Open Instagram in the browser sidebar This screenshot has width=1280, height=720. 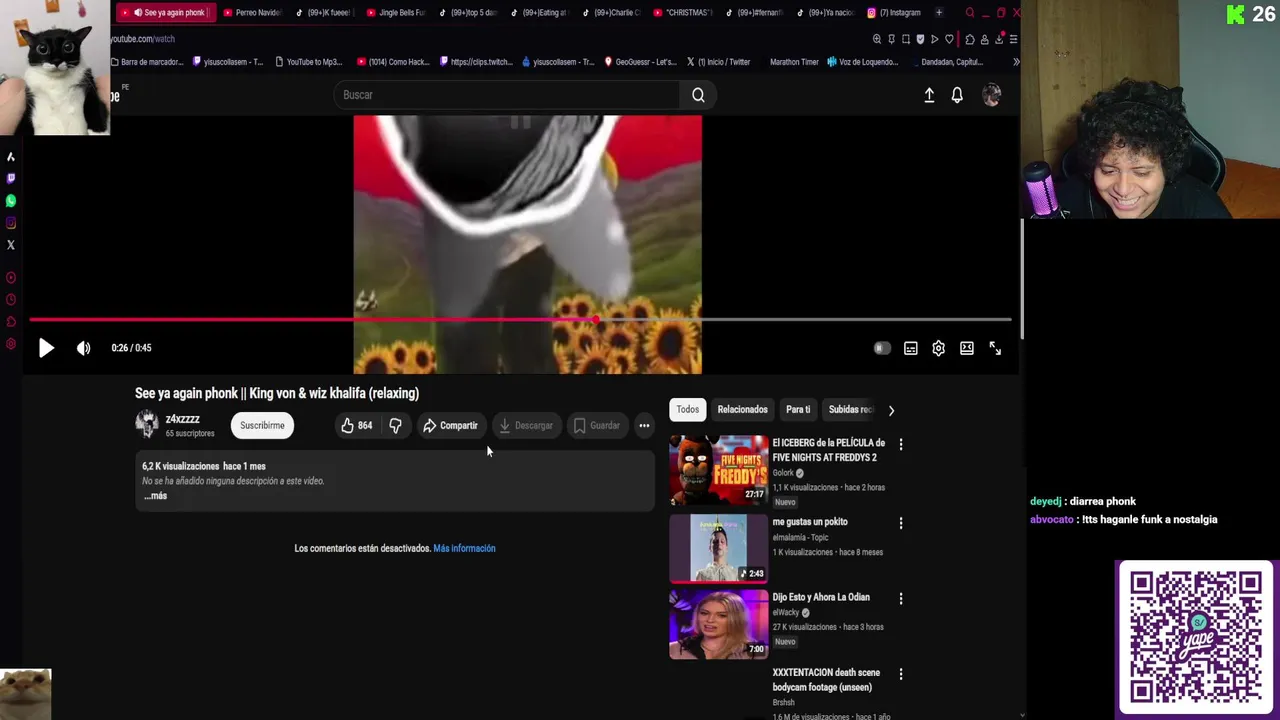tap(11, 223)
